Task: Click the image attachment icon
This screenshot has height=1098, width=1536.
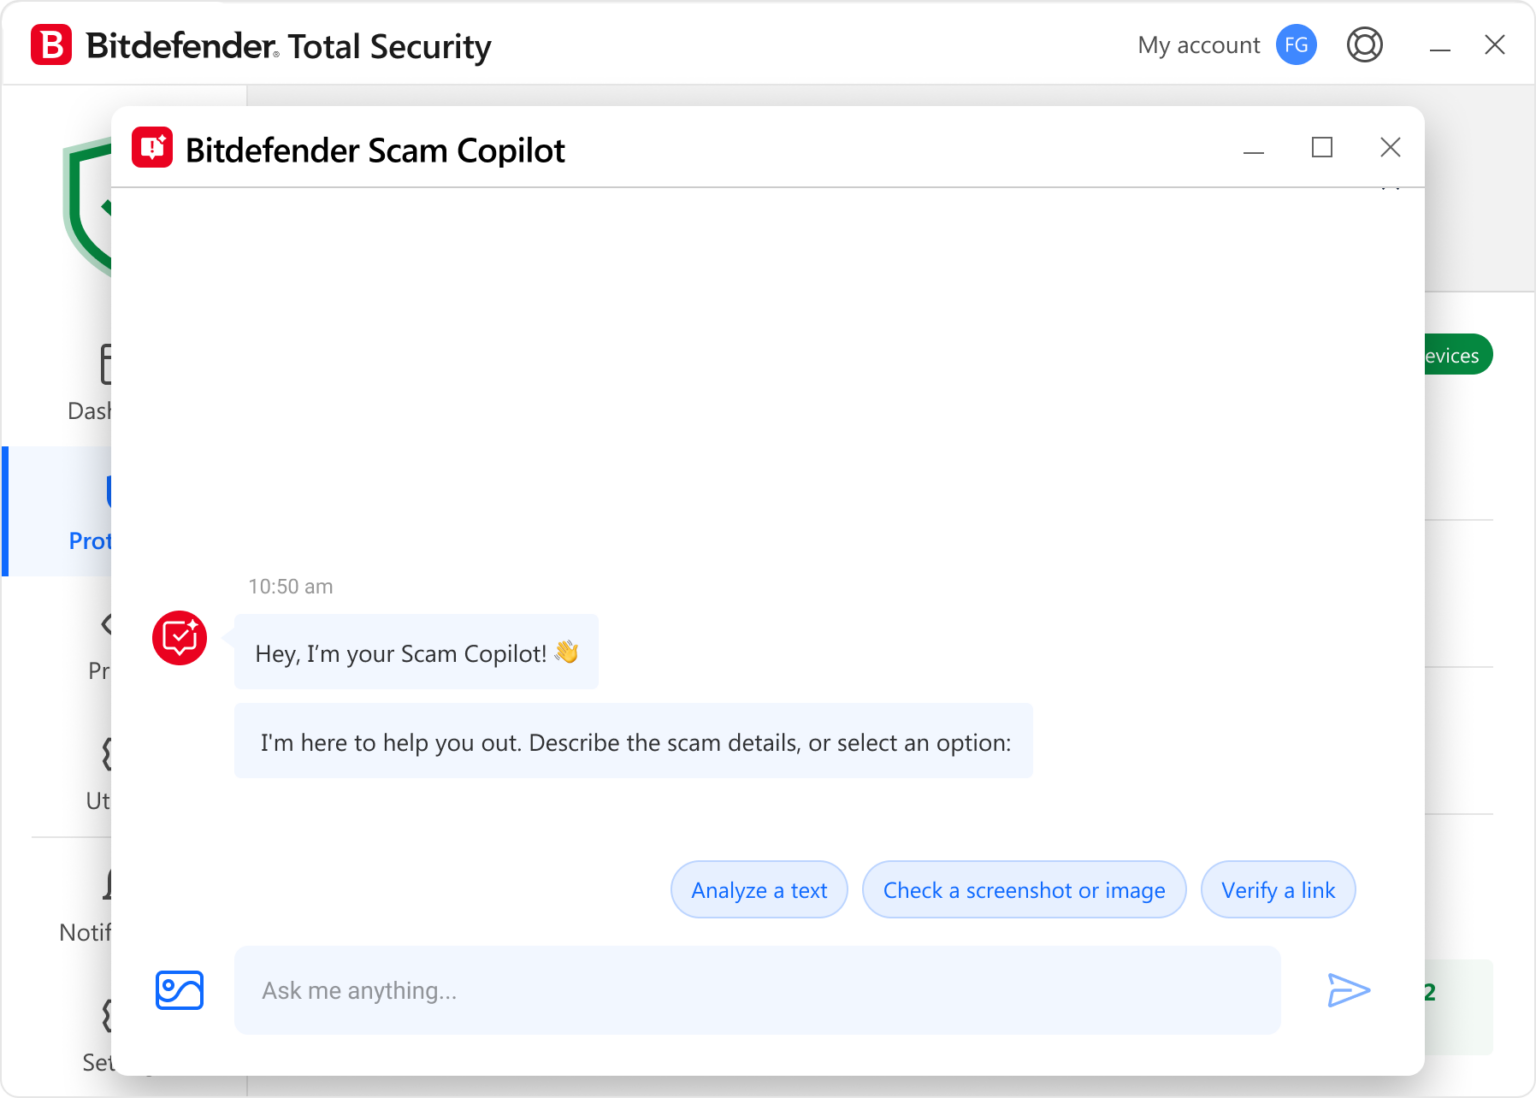Action: 179,990
